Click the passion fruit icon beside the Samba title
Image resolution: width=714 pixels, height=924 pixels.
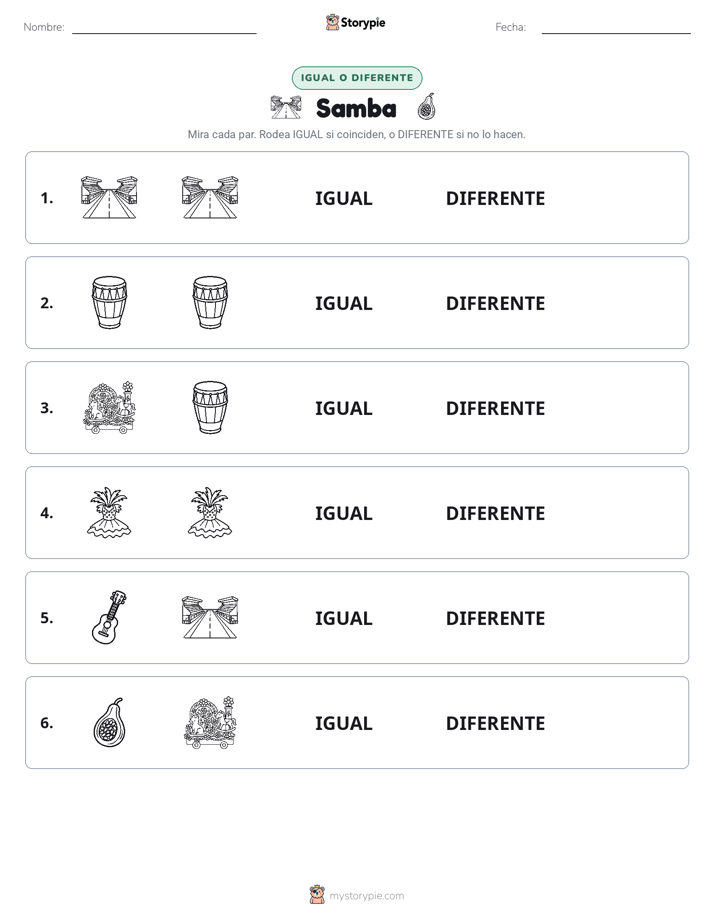click(x=426, y=107)
